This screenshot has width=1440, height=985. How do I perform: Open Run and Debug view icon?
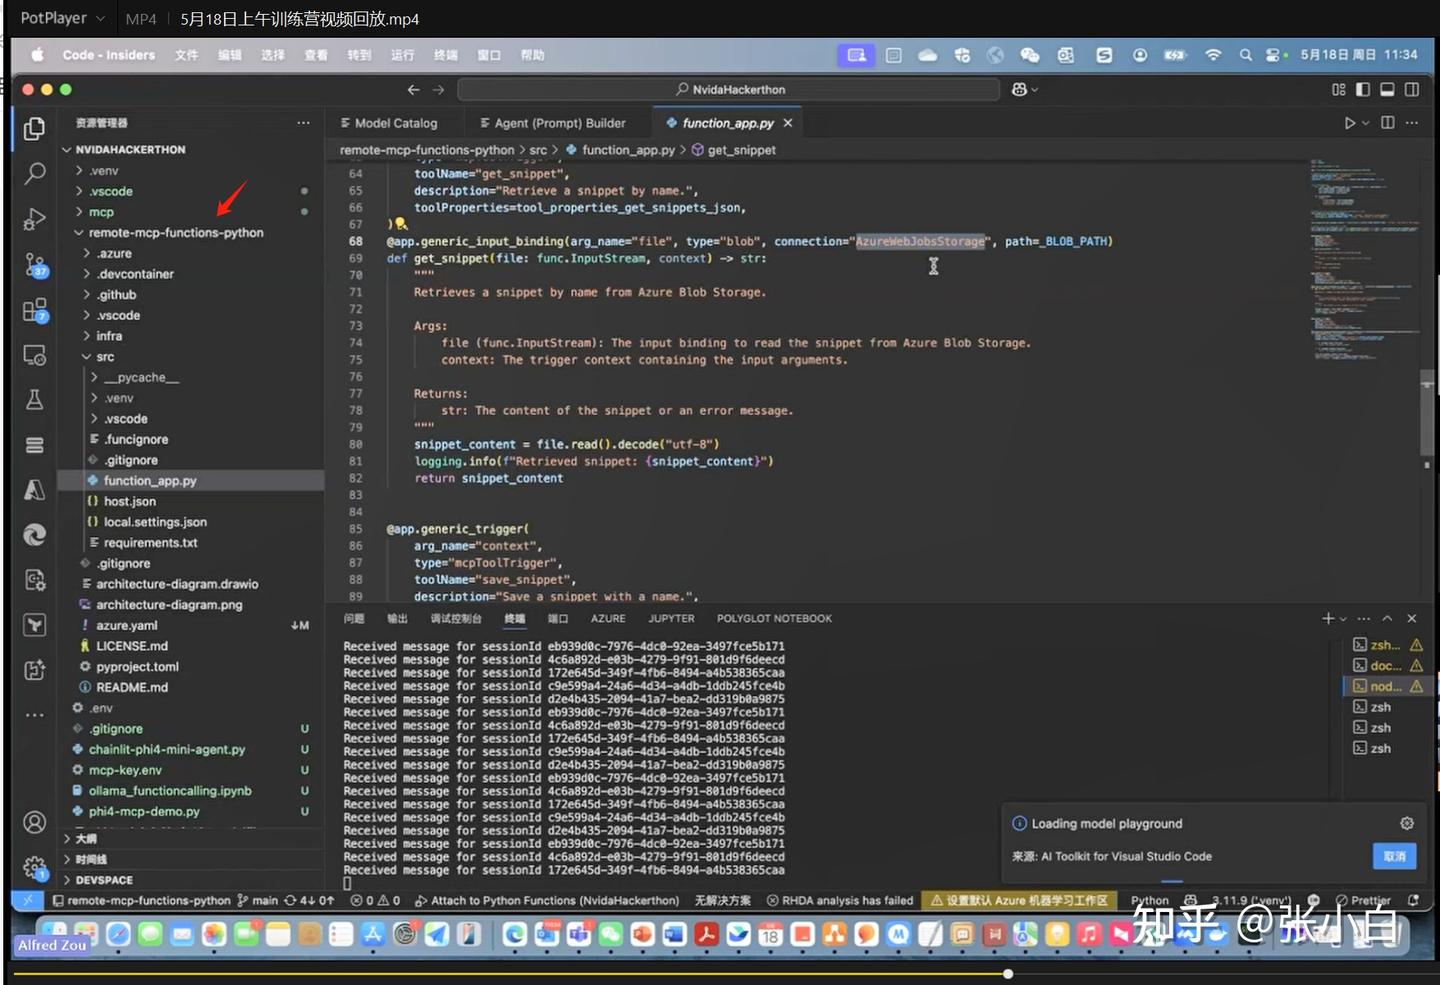[x=35, y=218]
